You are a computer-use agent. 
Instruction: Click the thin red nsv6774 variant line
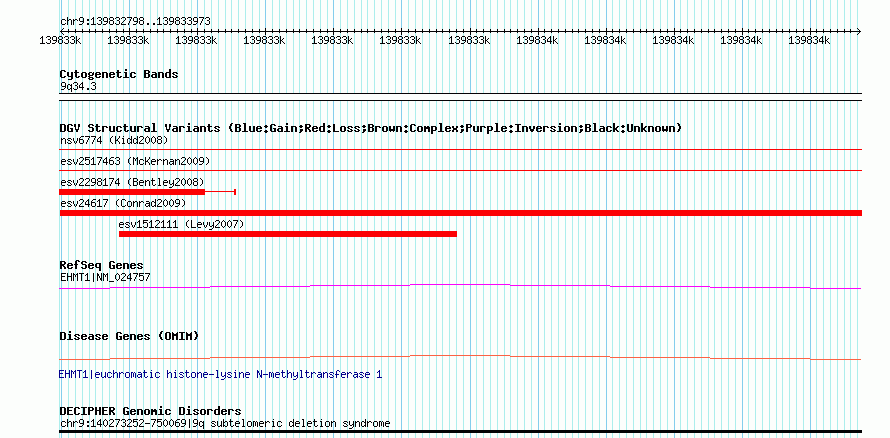461,150
